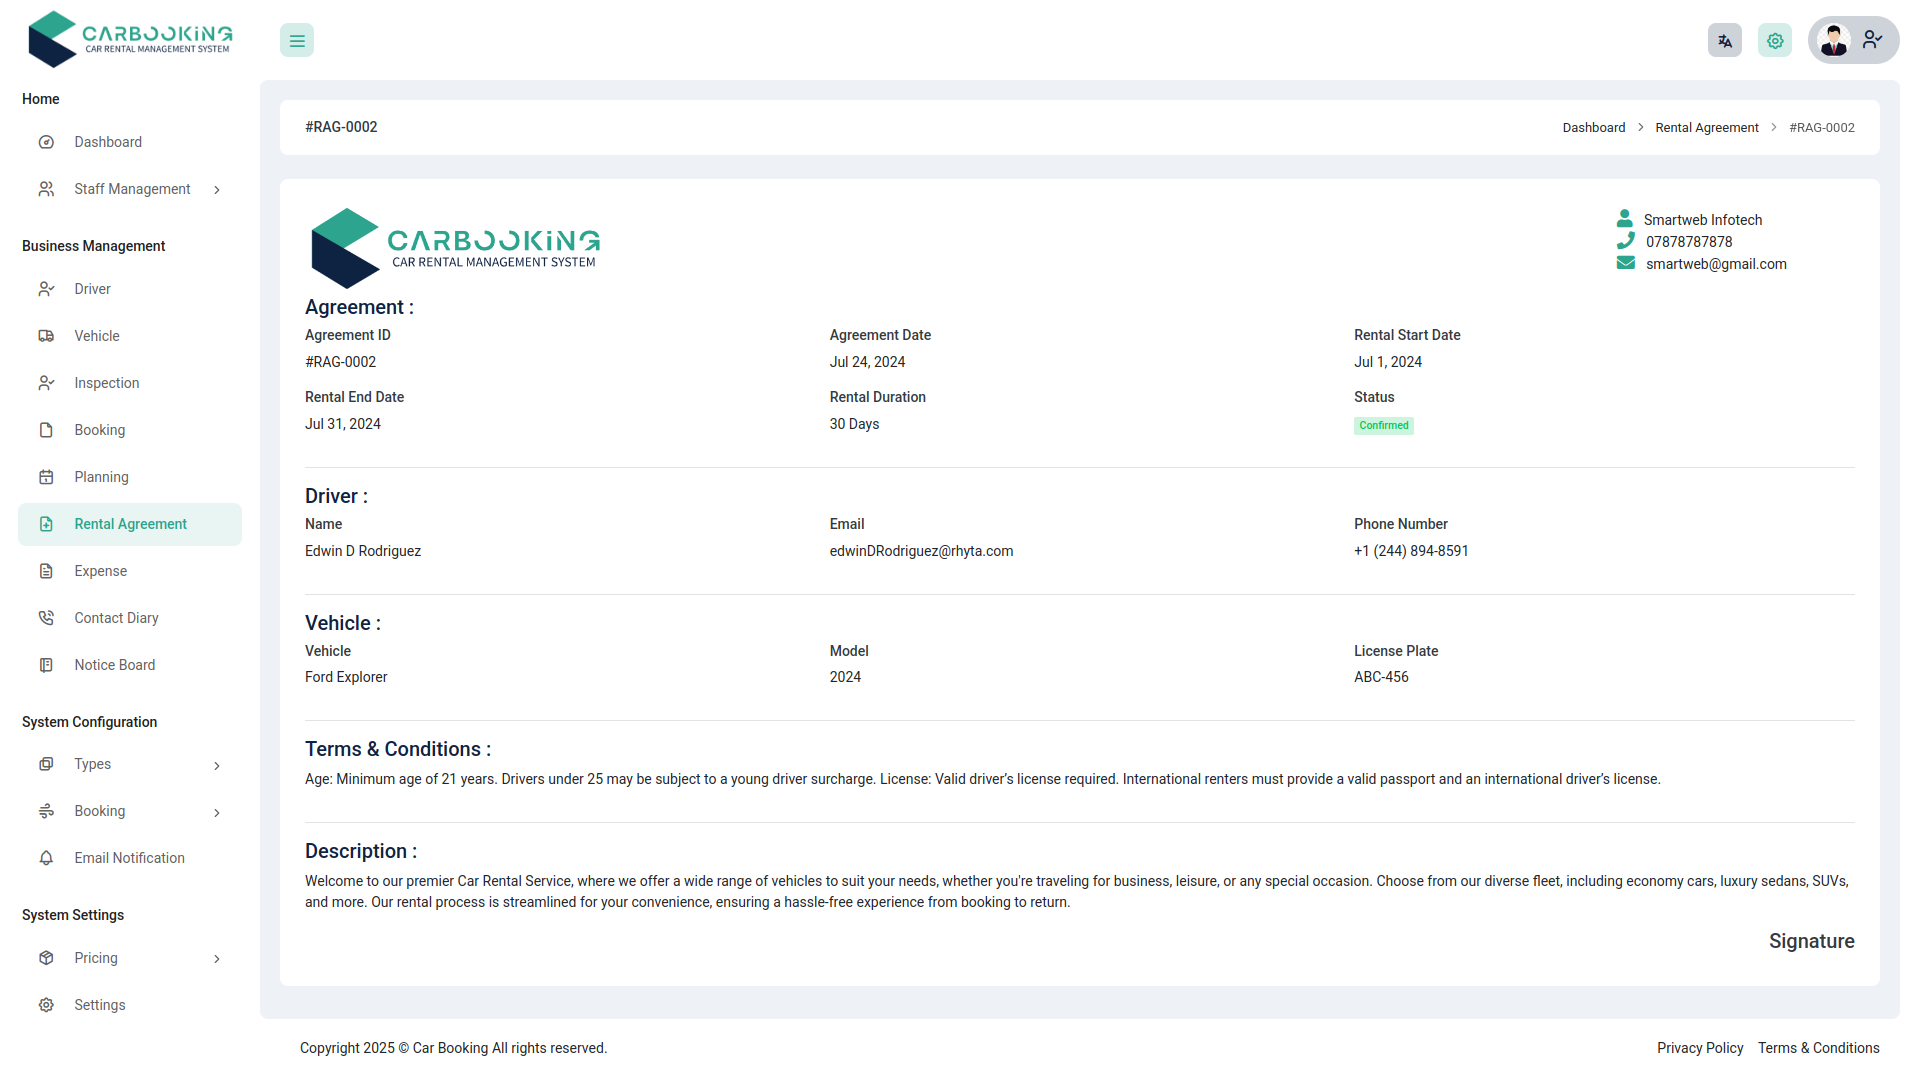Open the Contact Diary icon

click(x=47, y=617)
